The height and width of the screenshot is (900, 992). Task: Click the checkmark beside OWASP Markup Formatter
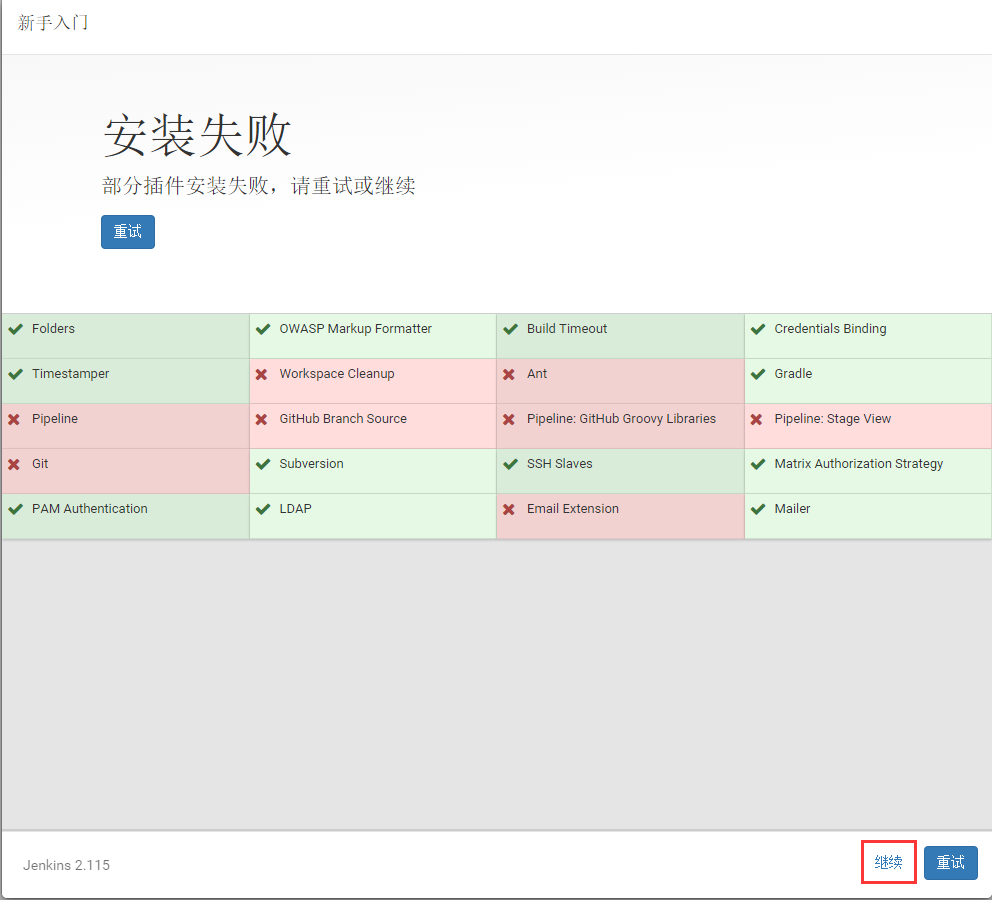263,329
